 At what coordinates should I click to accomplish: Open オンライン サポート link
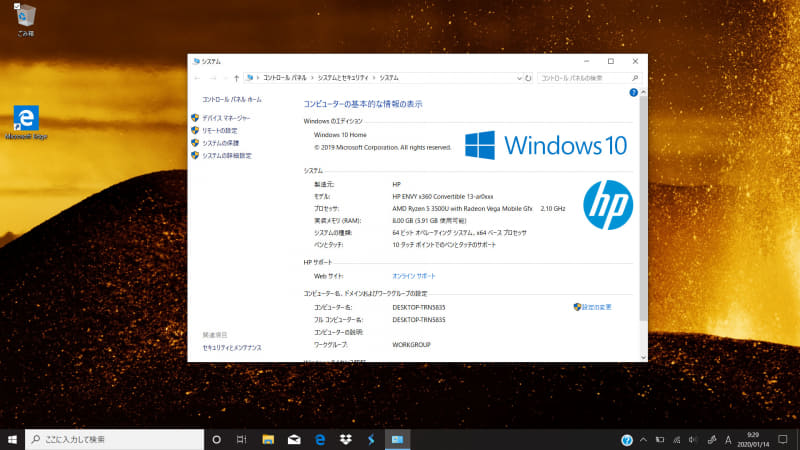(414, 276)
